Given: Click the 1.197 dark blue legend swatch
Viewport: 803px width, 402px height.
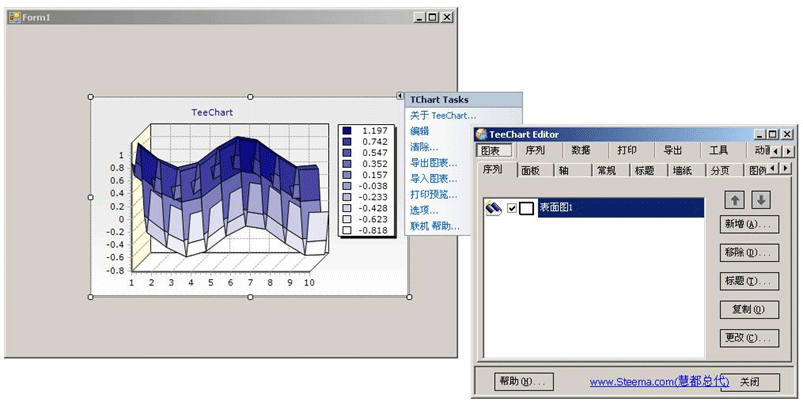Looking at the screenshot, I should click(x=346, y=131).
